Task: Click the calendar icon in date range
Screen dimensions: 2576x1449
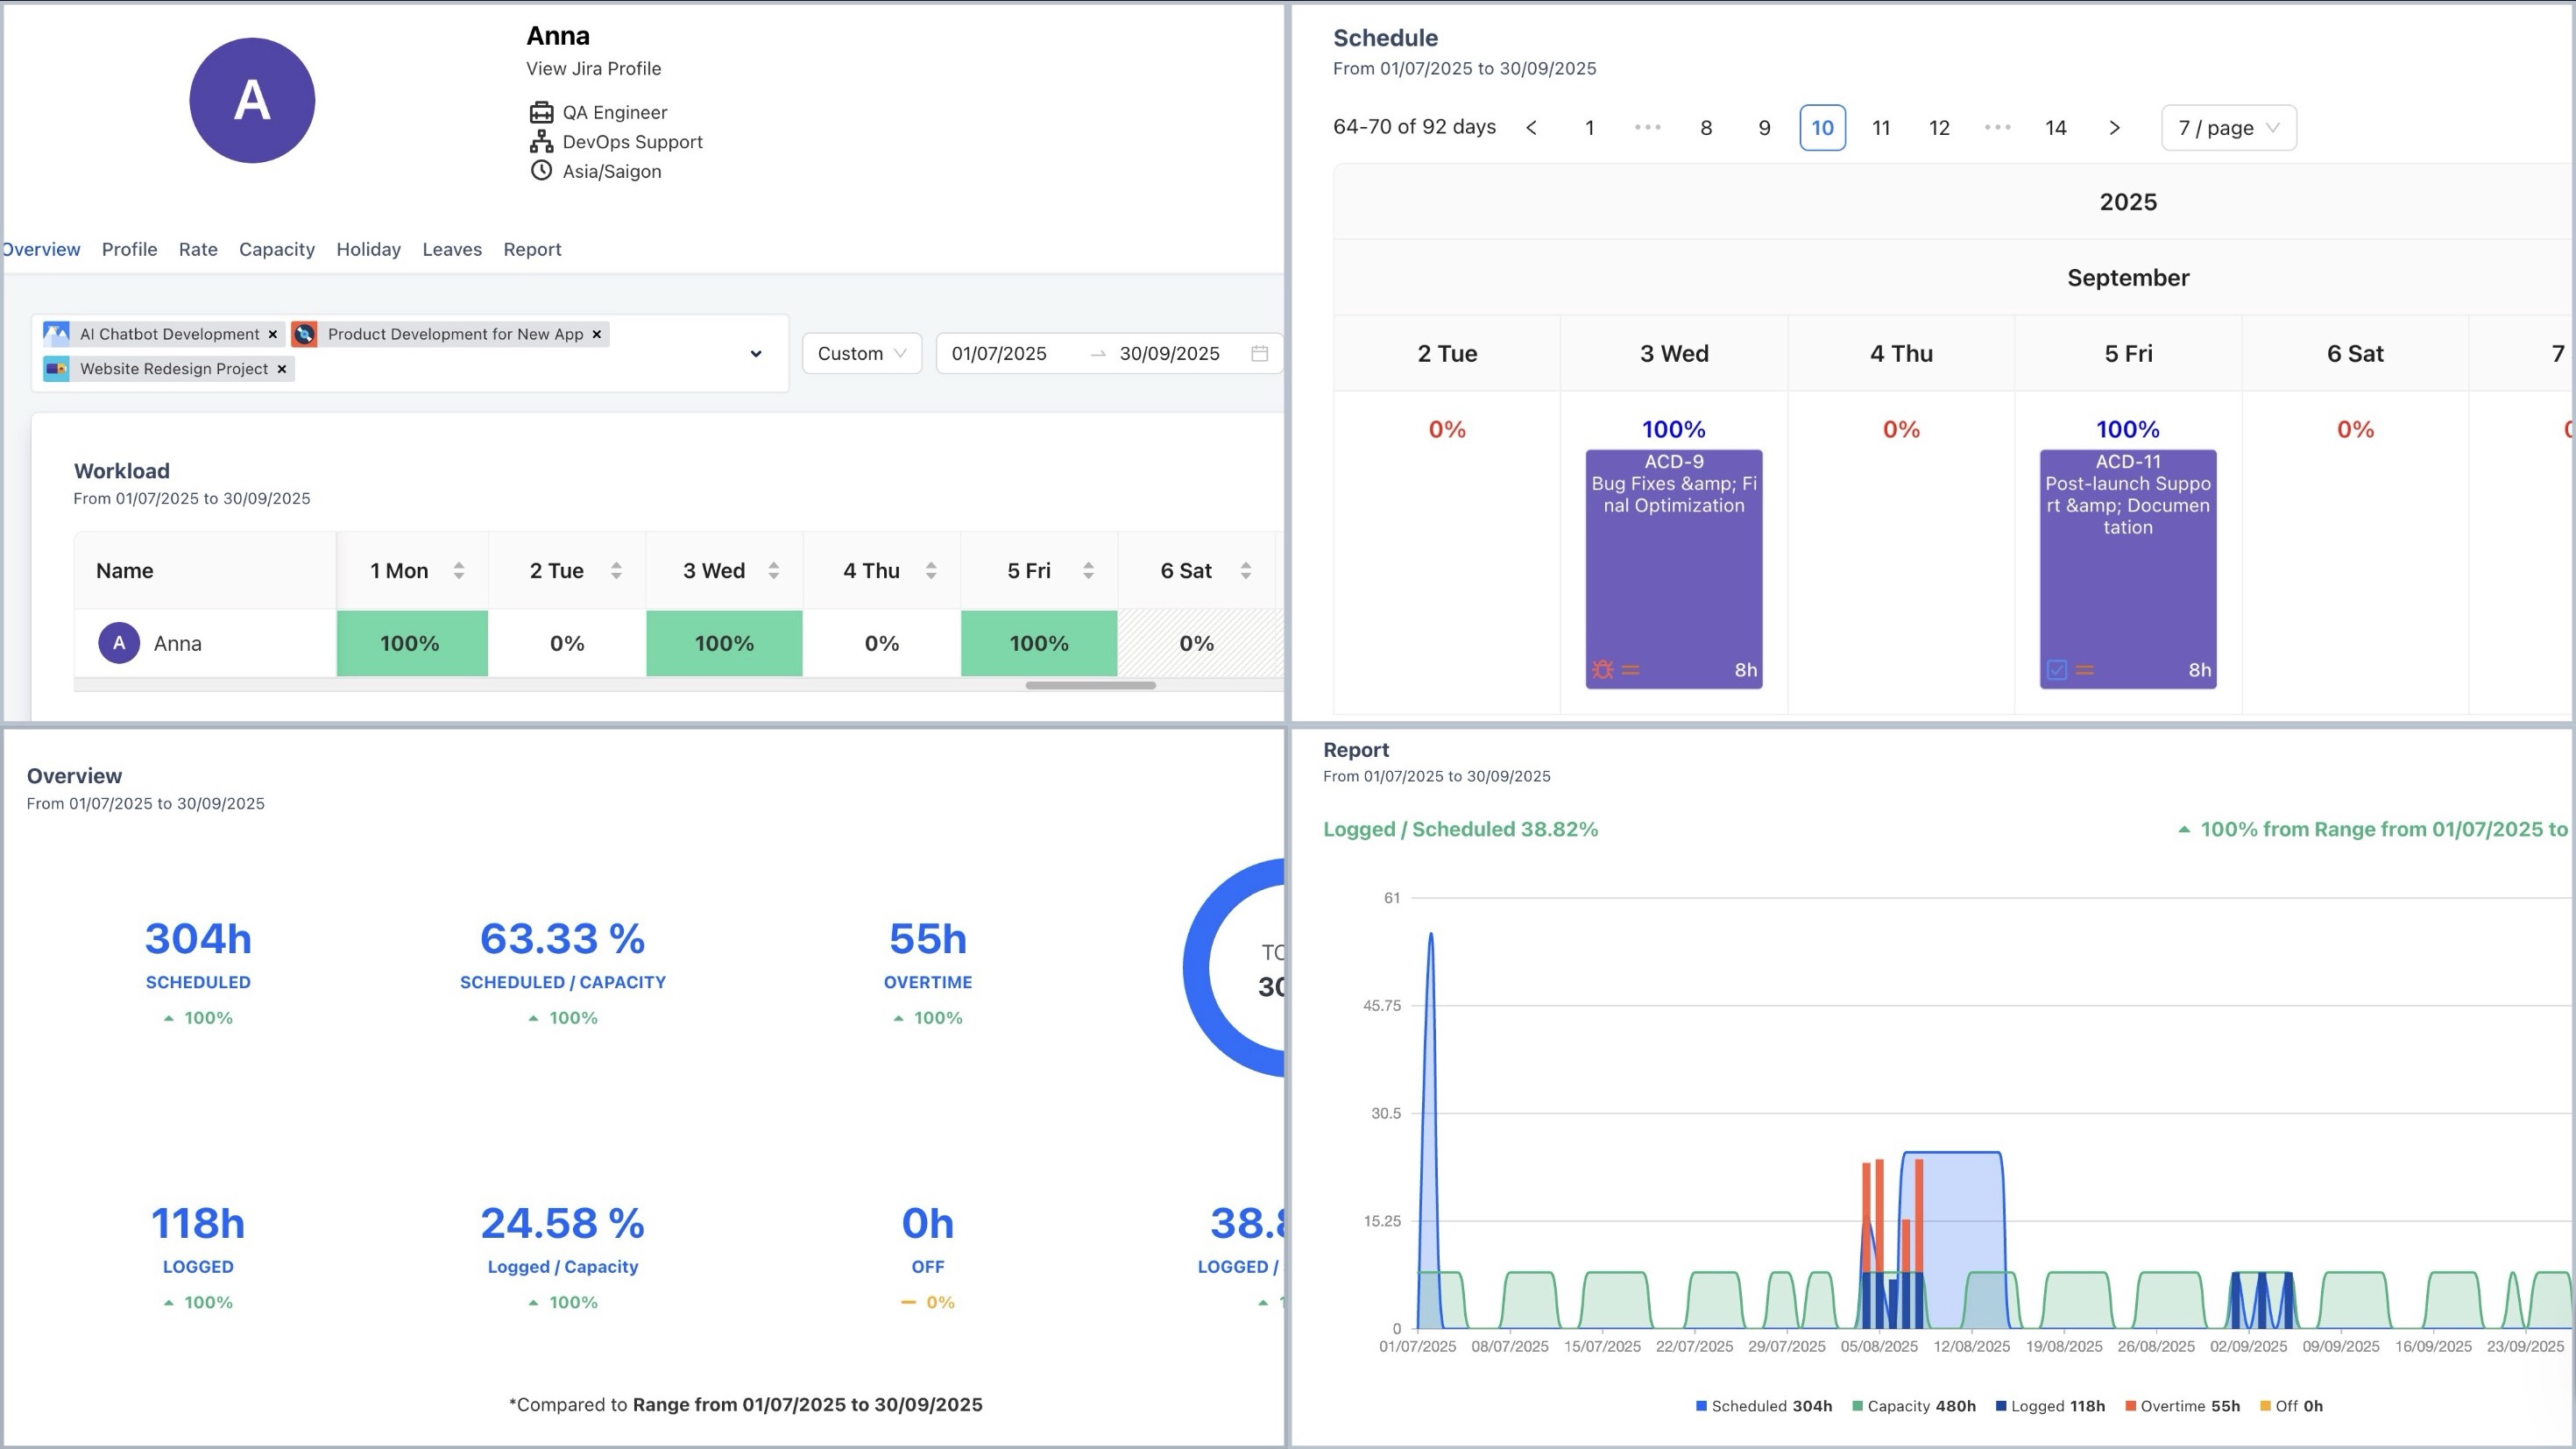Action: (1259, 353)
